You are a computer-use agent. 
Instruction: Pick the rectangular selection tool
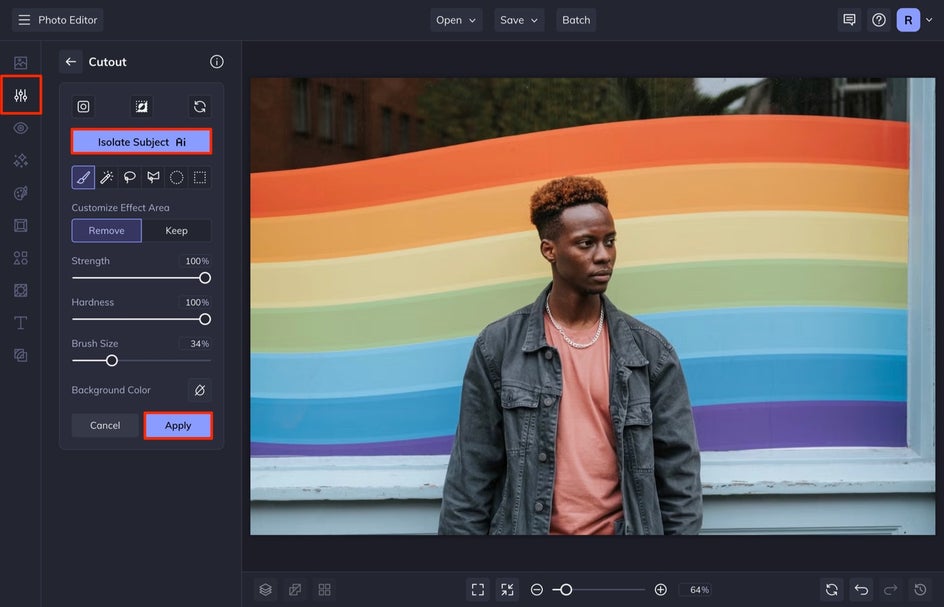200,178
